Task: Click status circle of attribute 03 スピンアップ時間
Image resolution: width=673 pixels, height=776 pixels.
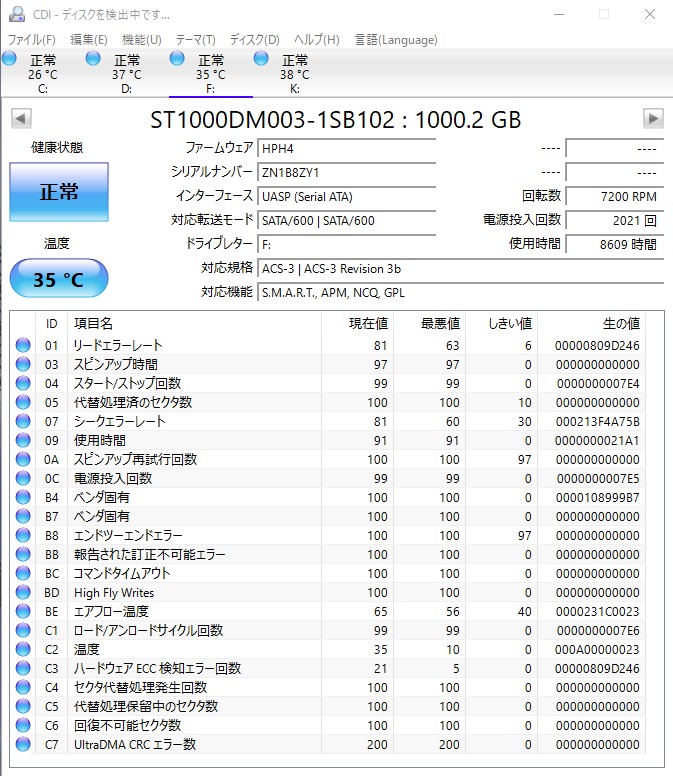Action: [x=23, y=364]
